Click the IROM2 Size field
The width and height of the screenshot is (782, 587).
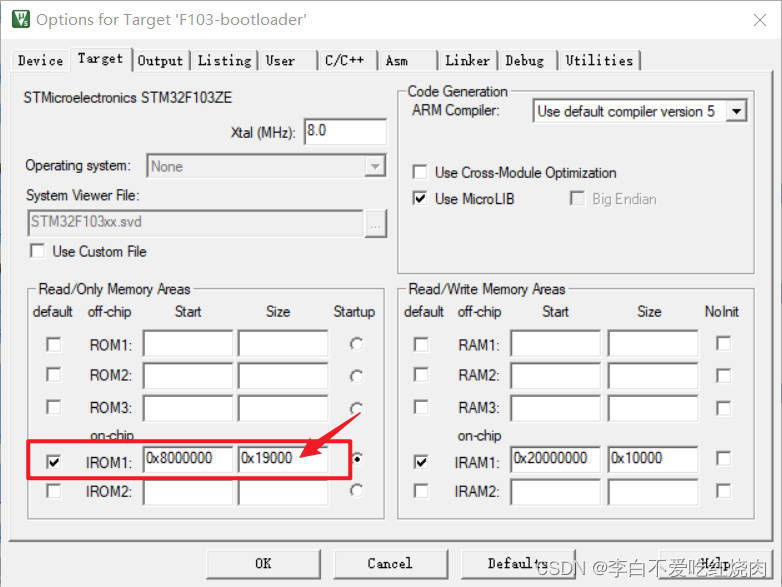click(283, 493)
